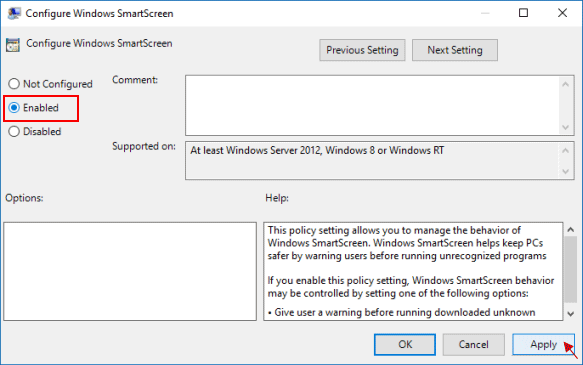Image resolution: width=583 pixels, height=365 pixels.
Task: Click up arrow of Comment box scrollbar
Action: pyautogui.click(x=566, y=84)
